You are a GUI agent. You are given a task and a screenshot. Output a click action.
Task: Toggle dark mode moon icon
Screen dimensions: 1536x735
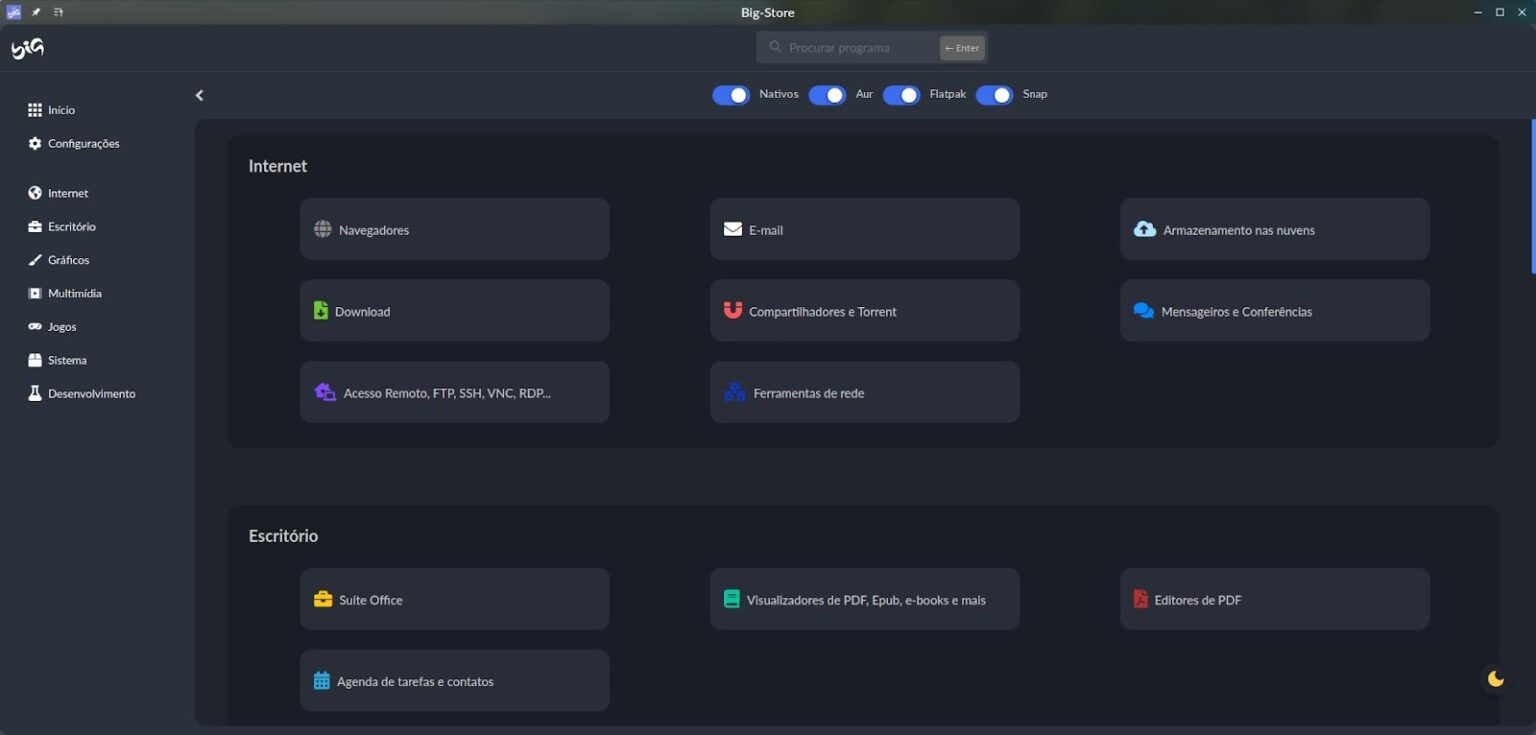point(1495,679)
